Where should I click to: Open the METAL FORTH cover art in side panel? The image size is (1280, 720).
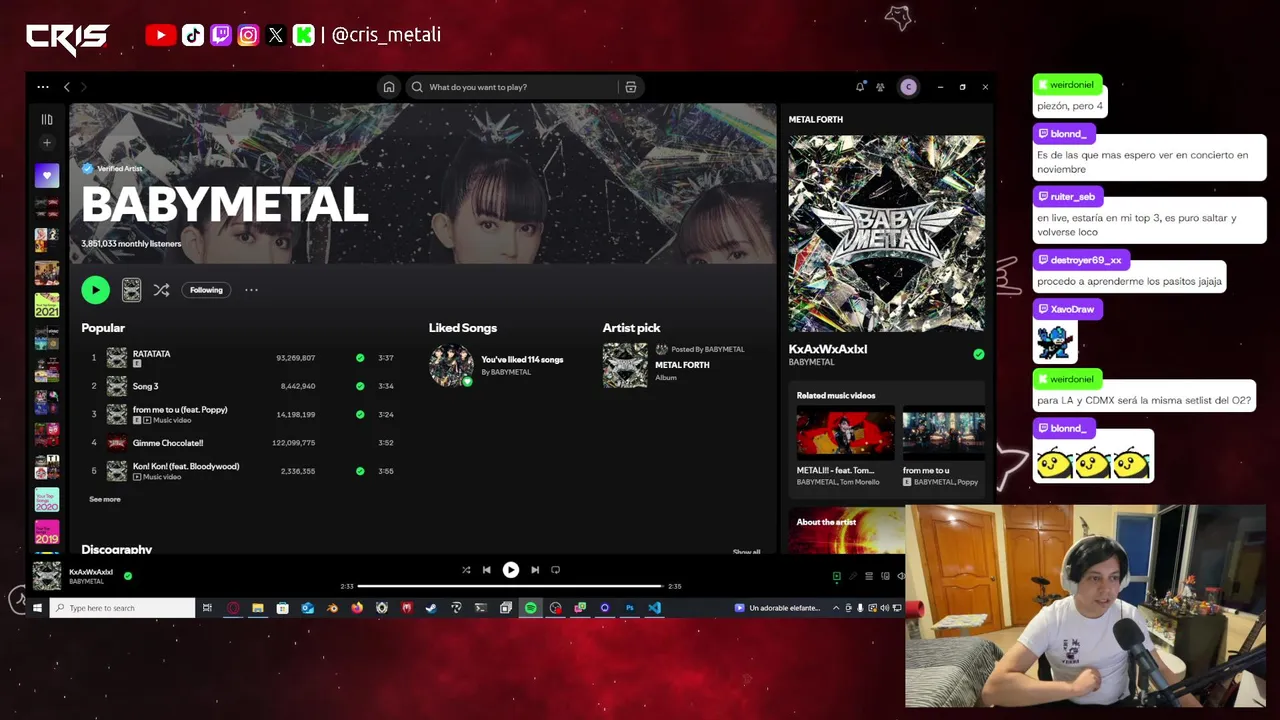click(887, 234)
